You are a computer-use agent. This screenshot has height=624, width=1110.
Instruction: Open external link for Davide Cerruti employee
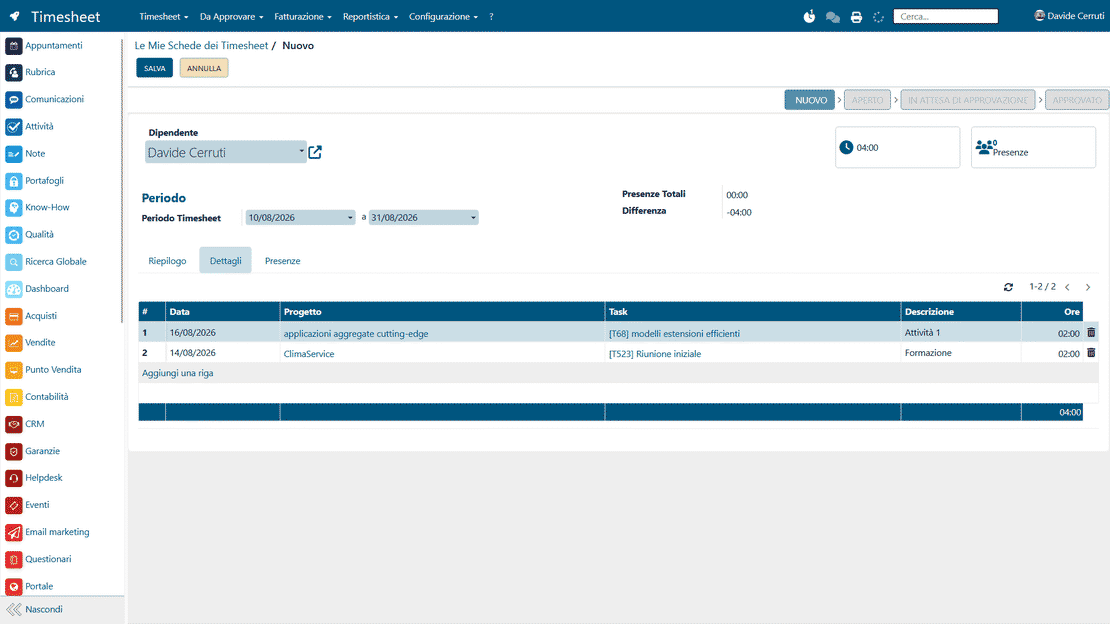(315, 152)
